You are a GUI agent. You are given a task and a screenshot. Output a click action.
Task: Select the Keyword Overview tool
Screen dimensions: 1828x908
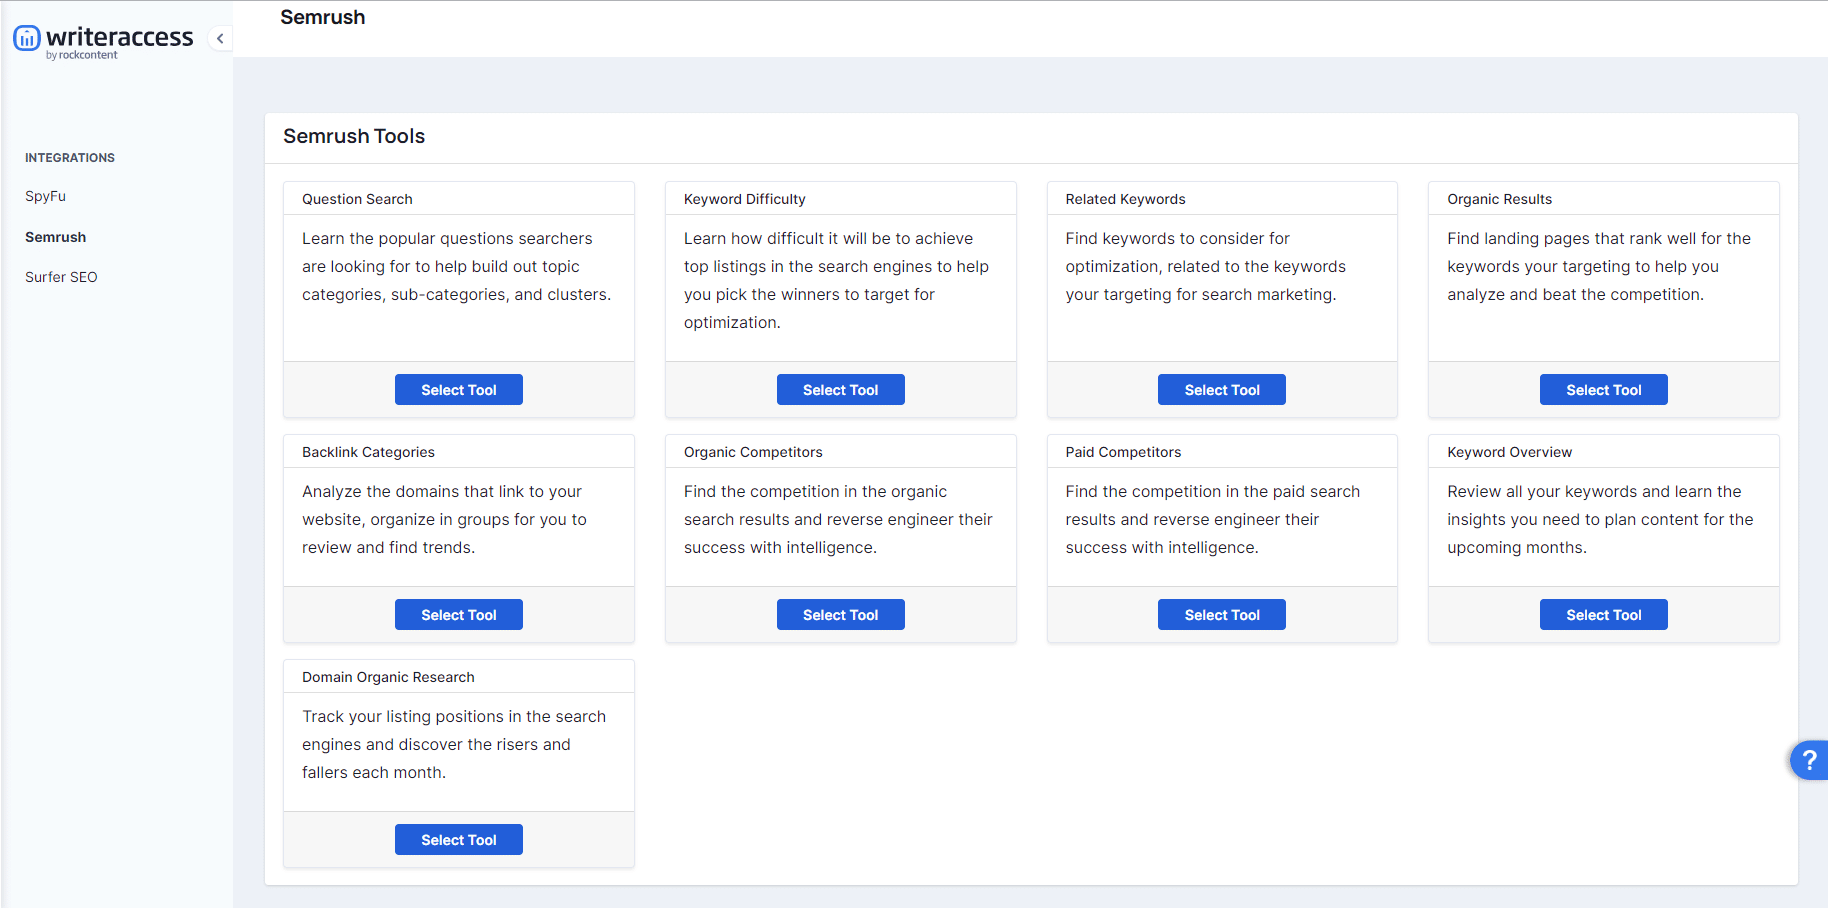pos(1603,615)
